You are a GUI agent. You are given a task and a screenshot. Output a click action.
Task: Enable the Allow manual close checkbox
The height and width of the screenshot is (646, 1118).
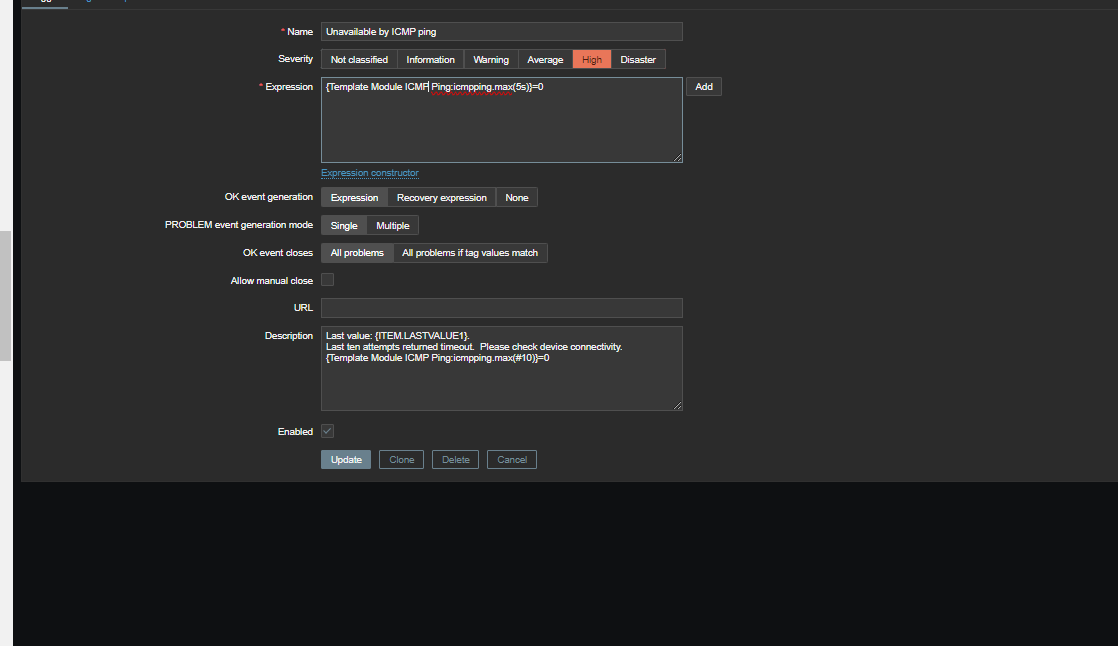coord(327,280)
